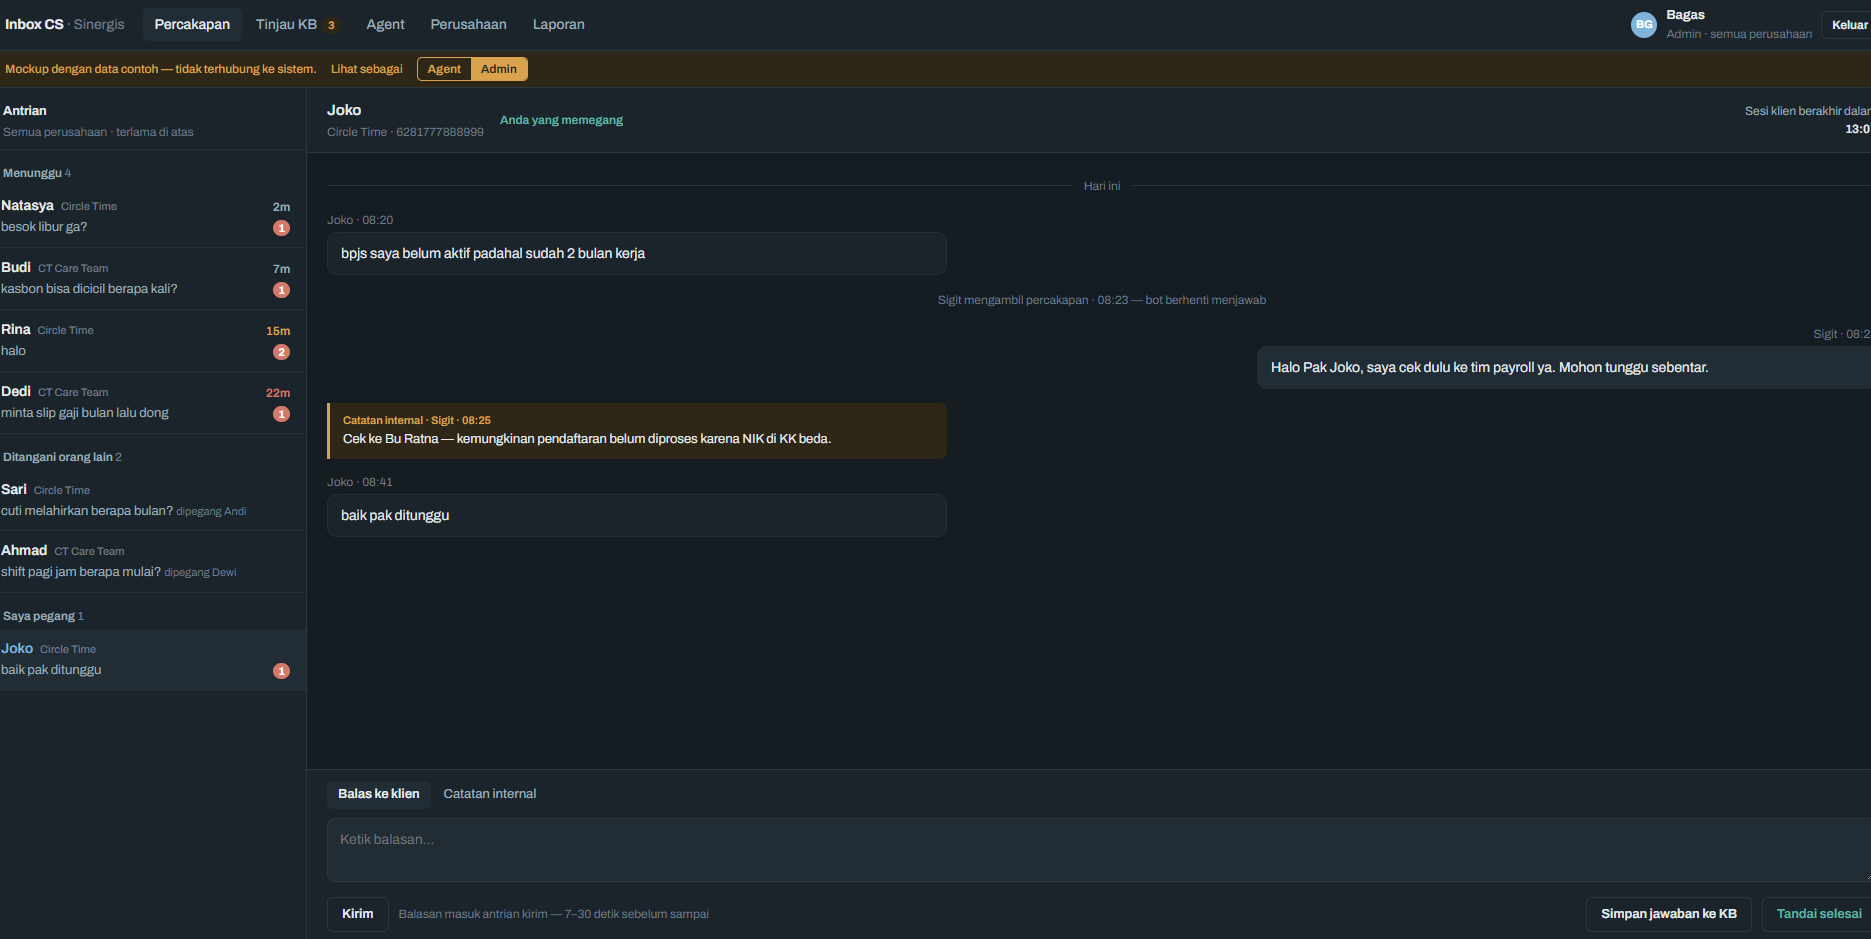The height and width of the screenshot is (939, 1871).
Task: Open the Tinjau KB tab
Action: pyautogui.click(x=297, y=24)
